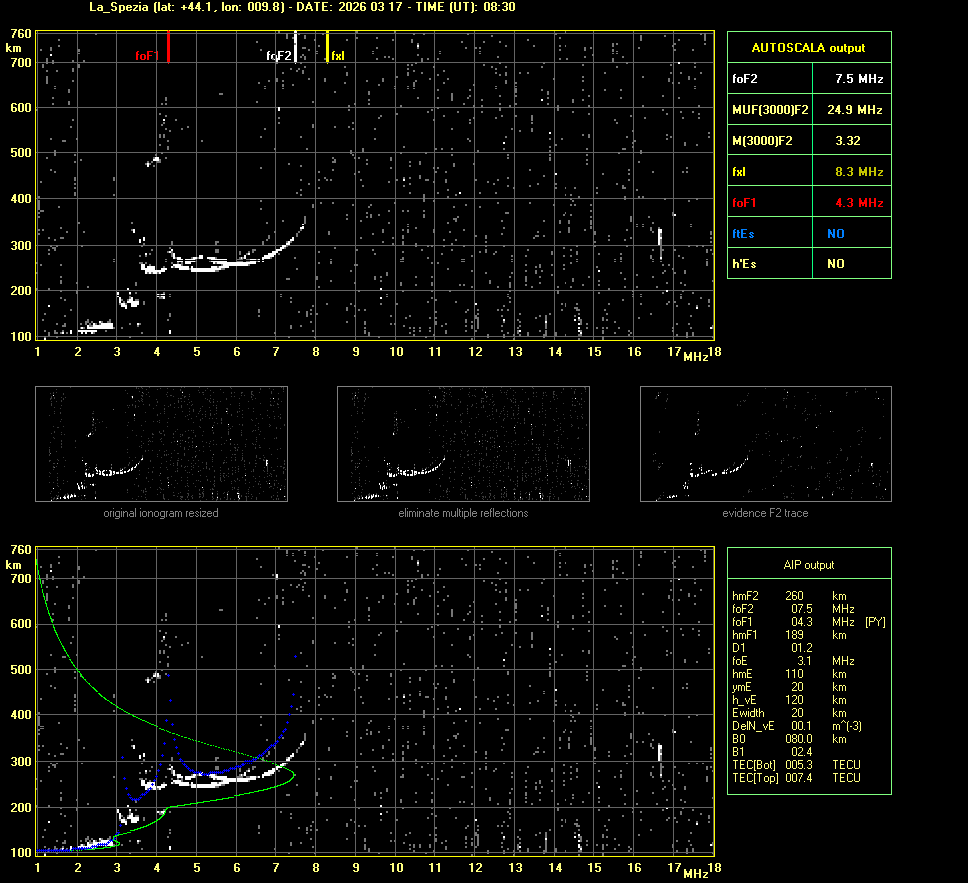Select the evidence F2 trace thumbnail
This screenshot has width=968, height=883.
pos(765,444)
